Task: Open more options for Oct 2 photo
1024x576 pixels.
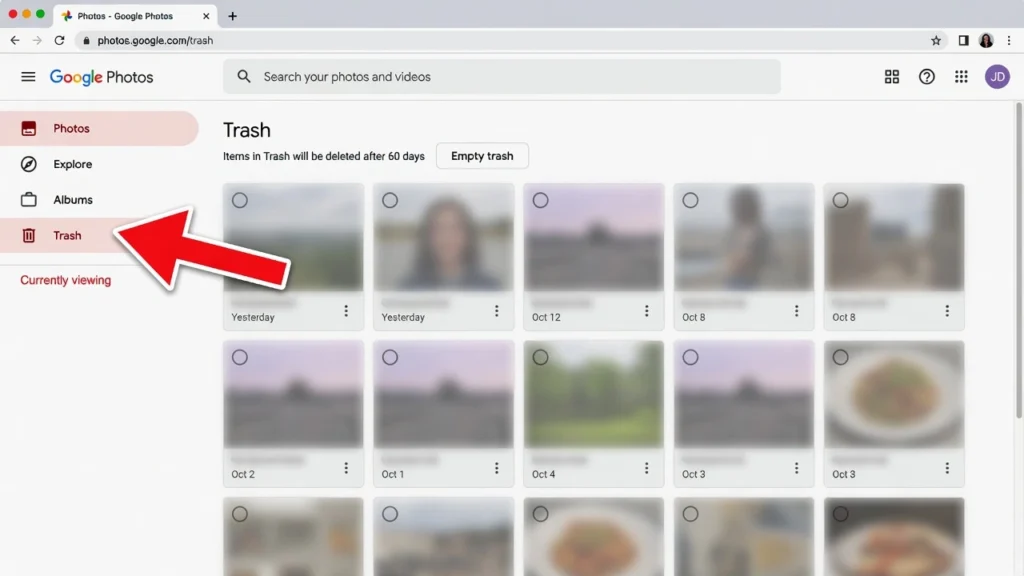Action: pyautogui.click(x=346, y=468)
